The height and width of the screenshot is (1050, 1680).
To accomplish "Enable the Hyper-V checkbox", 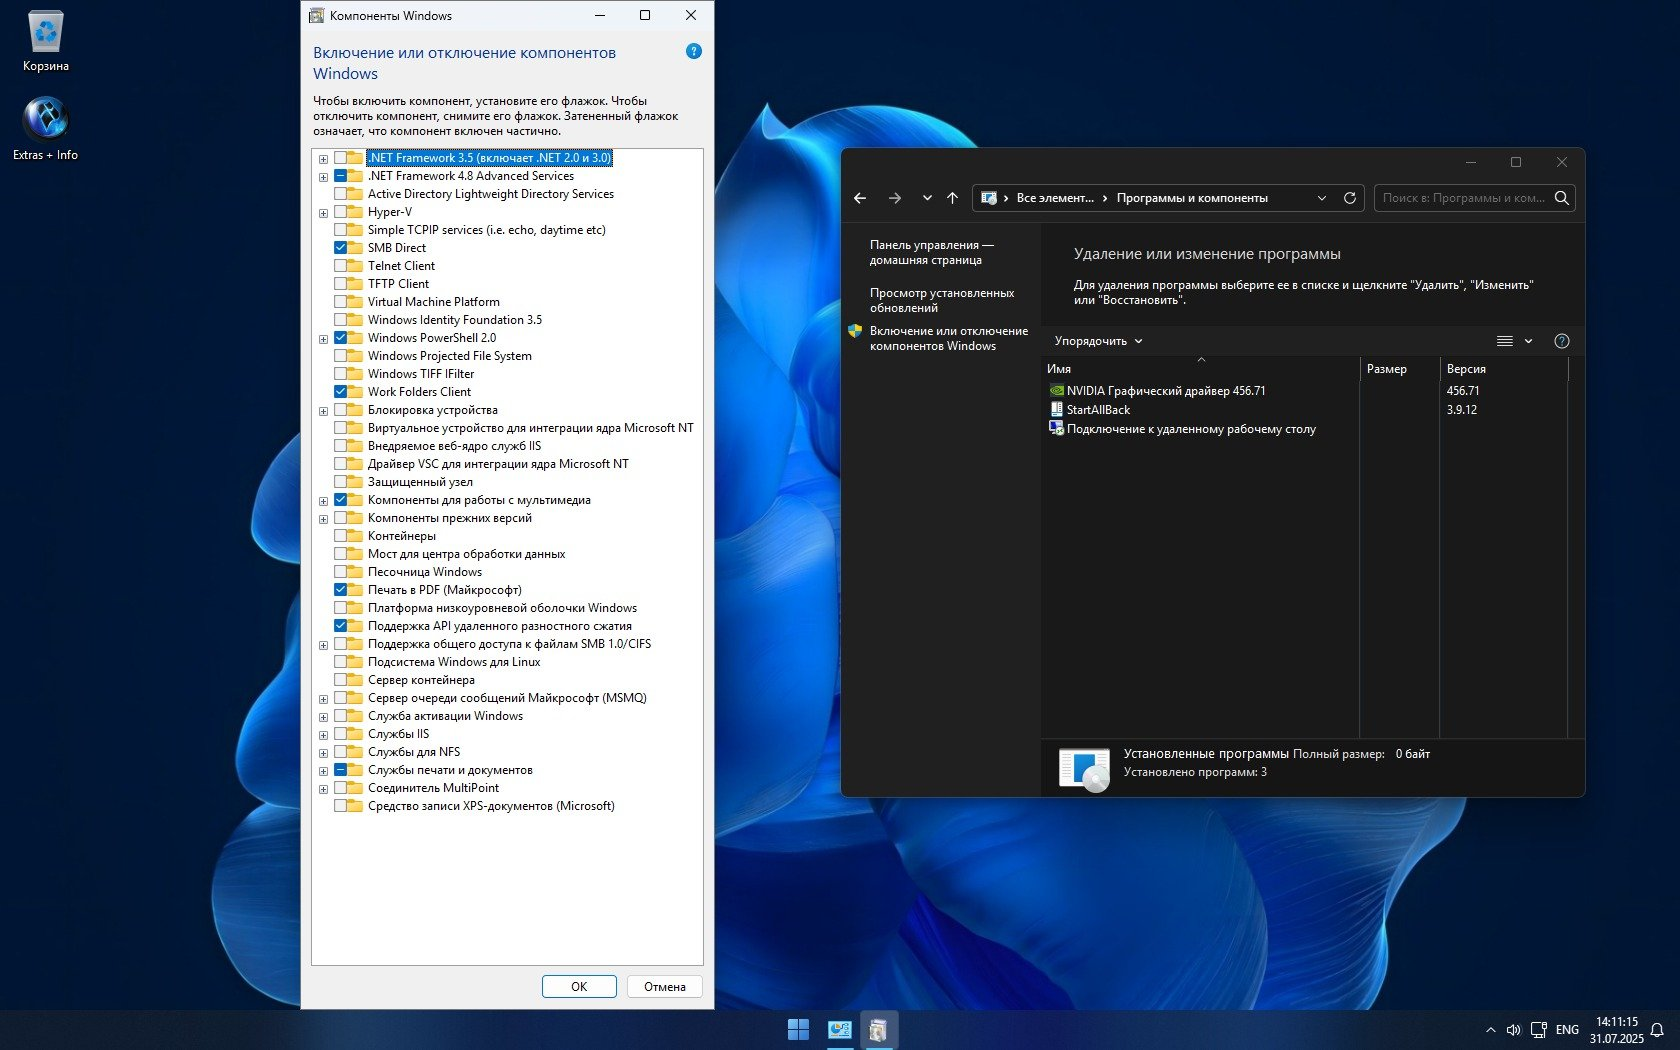I will [341, 212].
